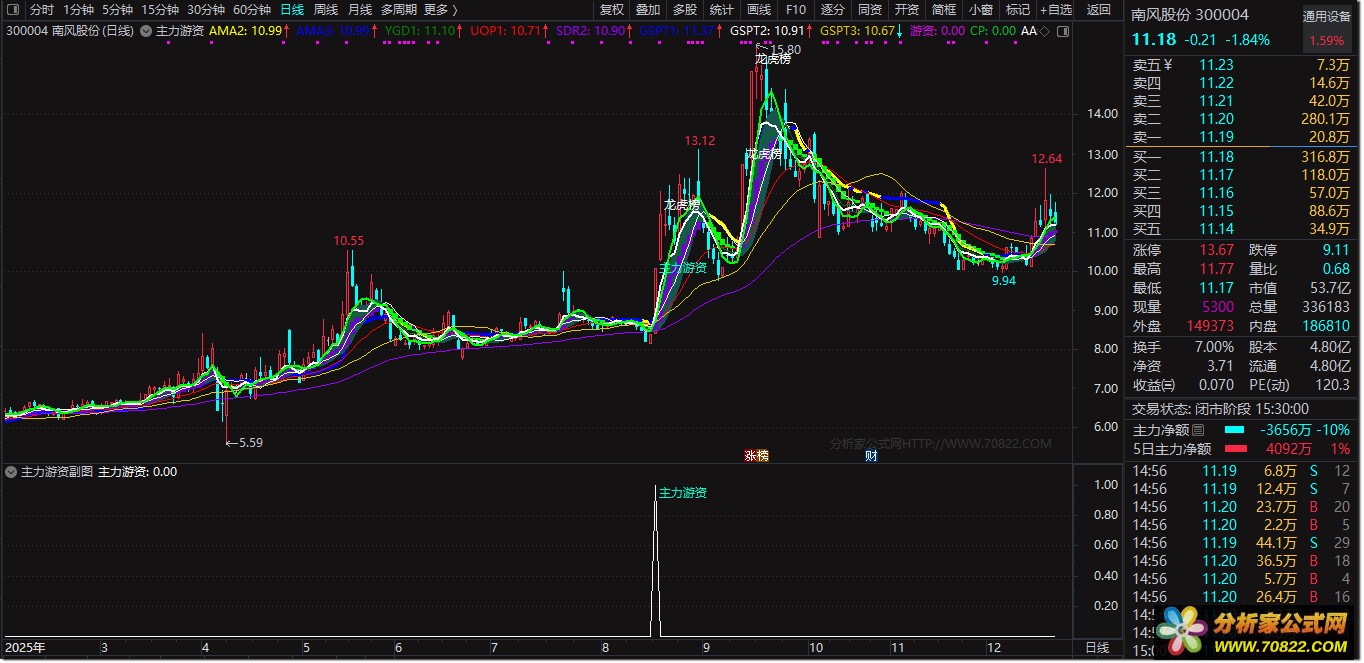Click the 2025年 label on time axis
Screen dimensions: 1364x663
click(25, 648)
